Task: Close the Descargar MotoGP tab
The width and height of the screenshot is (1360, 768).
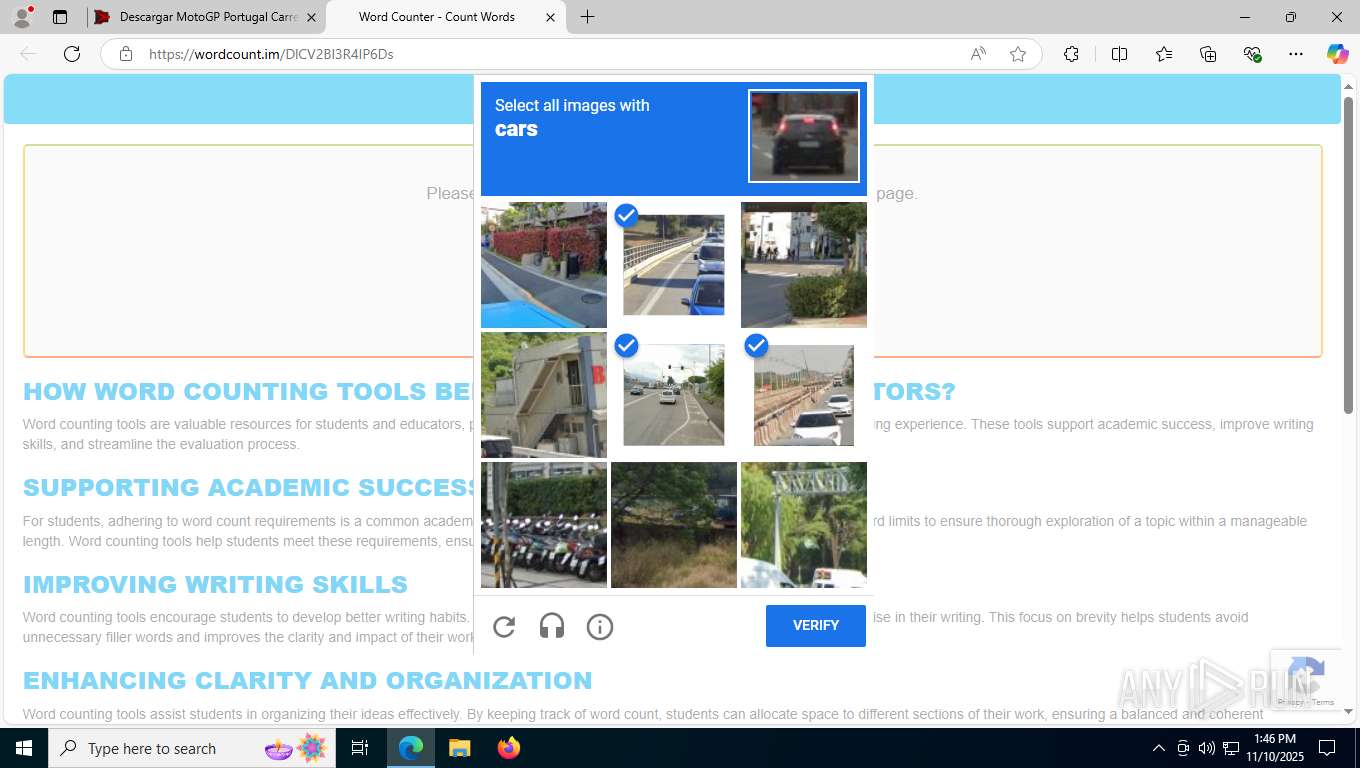Action: click(311, 17)
